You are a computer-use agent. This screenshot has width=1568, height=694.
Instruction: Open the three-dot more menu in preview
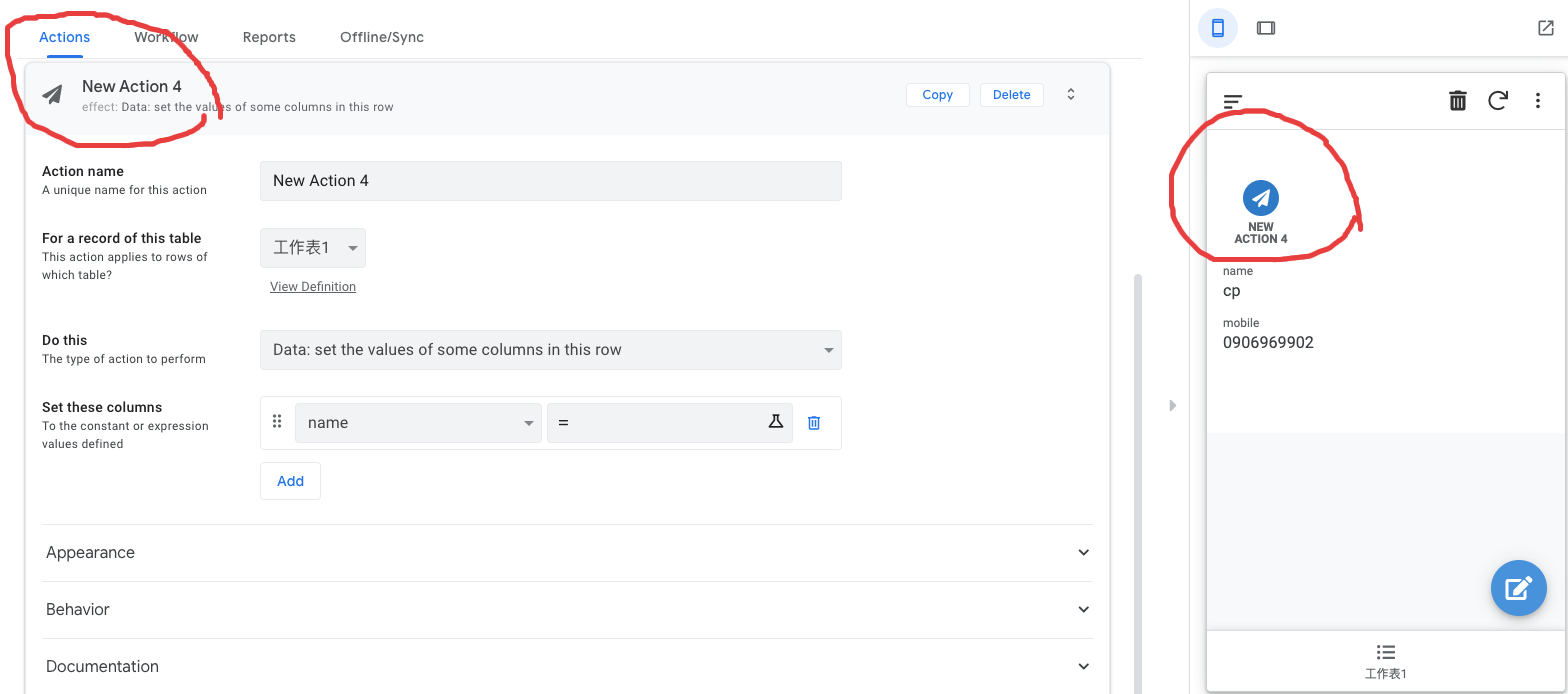tap(1537, 100)
